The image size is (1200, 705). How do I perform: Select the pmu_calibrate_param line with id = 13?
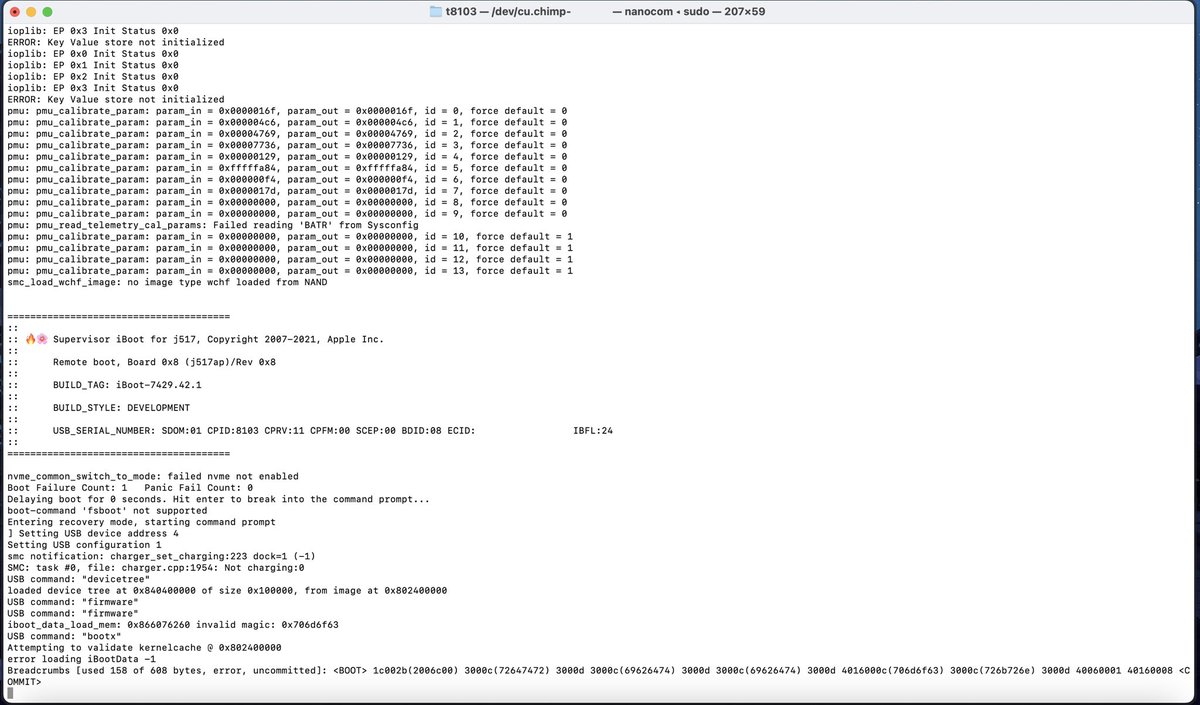pos(290,271)
